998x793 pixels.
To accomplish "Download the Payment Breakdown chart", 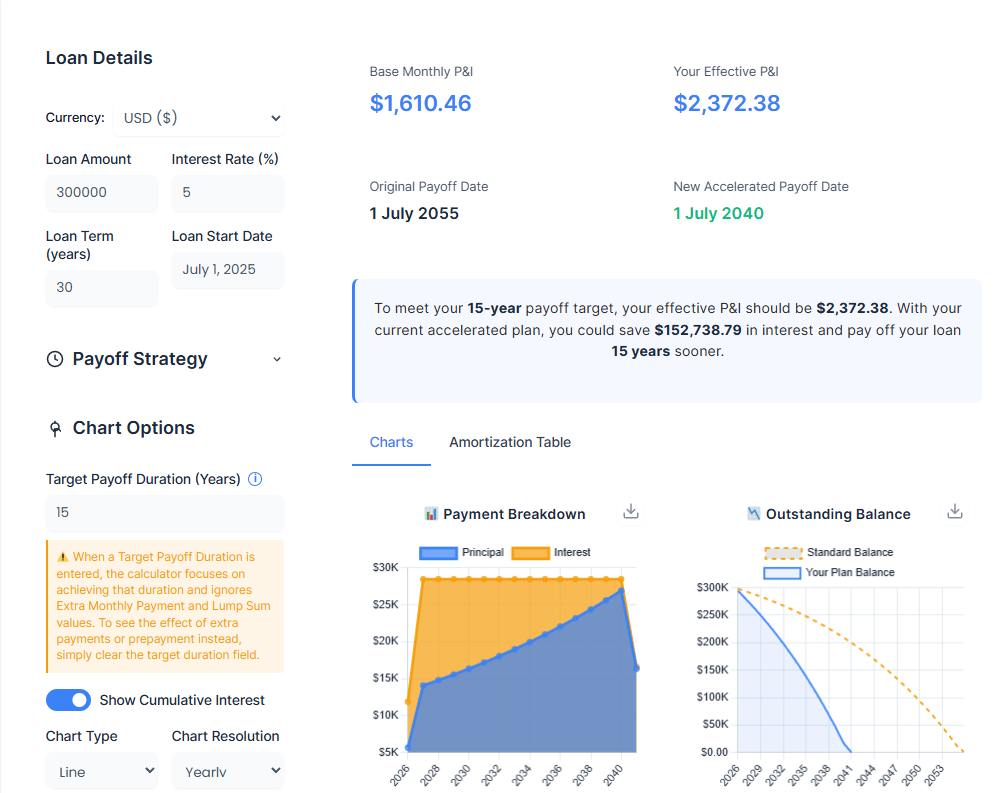I will (631, 510).
